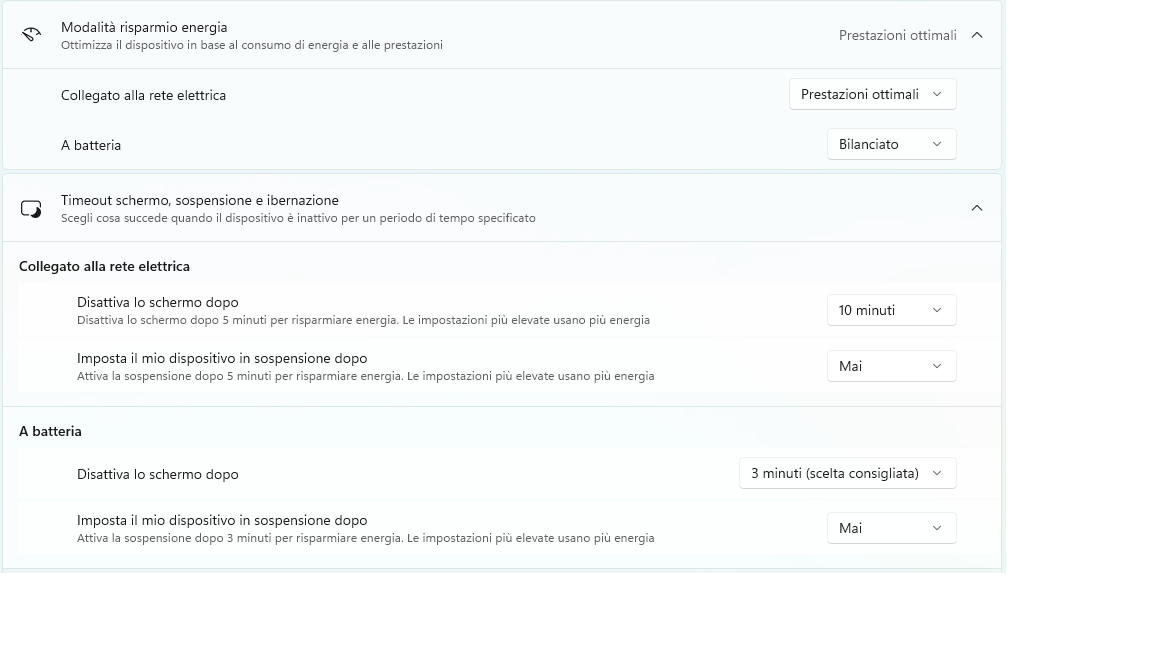This screenshot has height=648, width=1152.
Task: Click the Timeout schermo, sospensione e ibernazione title
Action: pyautogui.click(x=200, y=200)
